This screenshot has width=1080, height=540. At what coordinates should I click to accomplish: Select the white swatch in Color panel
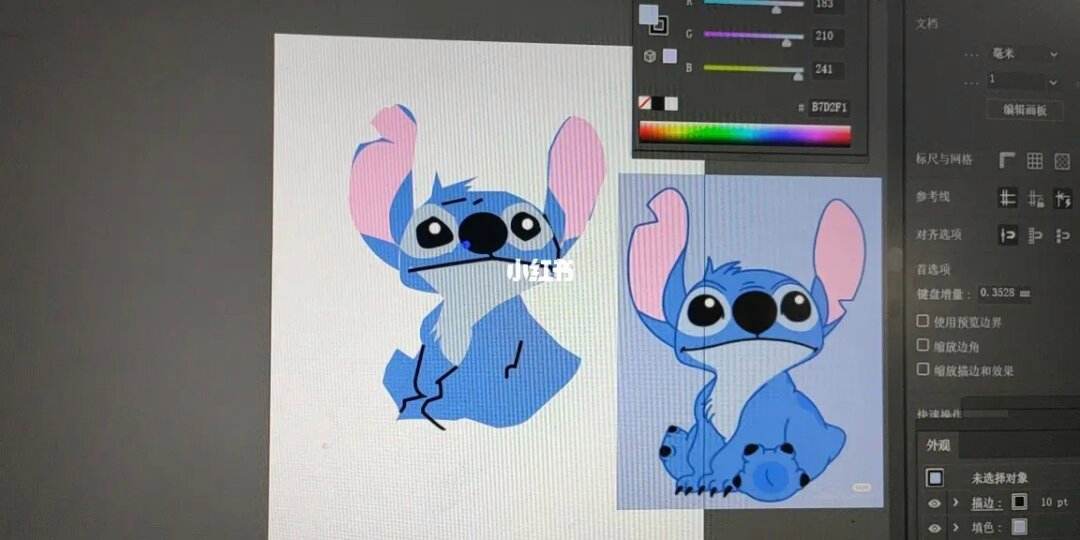click(x=671, y=103)
